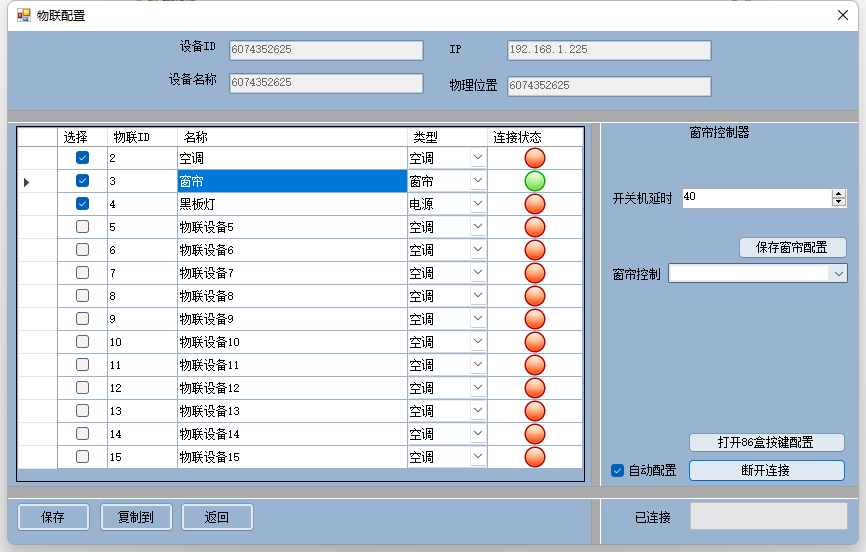Click the 设备名称 text field
Screen dimensions: 866x552
tap(326, 83)
